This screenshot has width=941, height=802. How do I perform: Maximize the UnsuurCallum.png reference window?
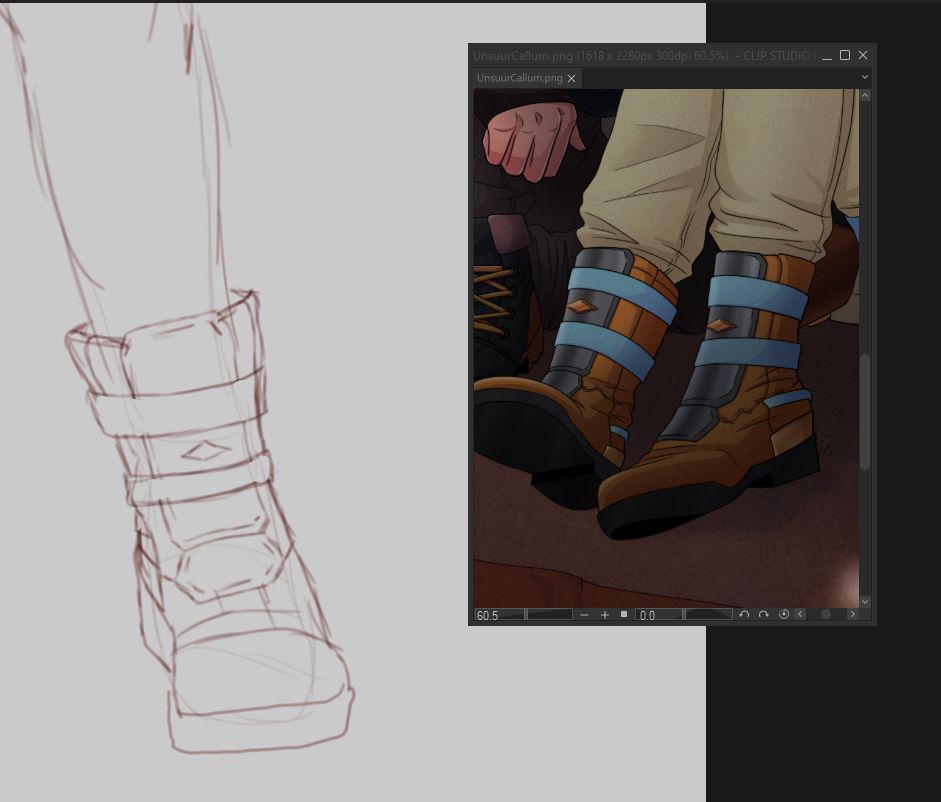coord(845,55)
